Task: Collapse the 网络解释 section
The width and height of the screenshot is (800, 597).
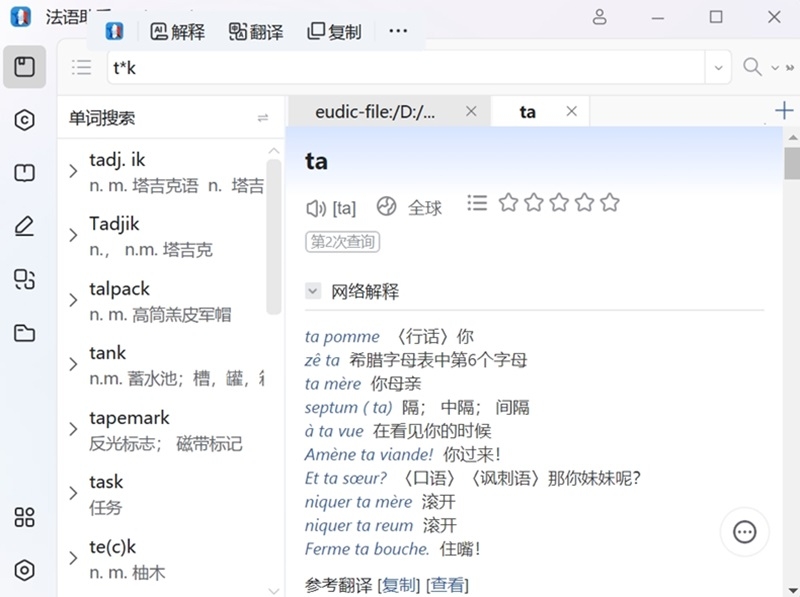Action: (313, 291)
